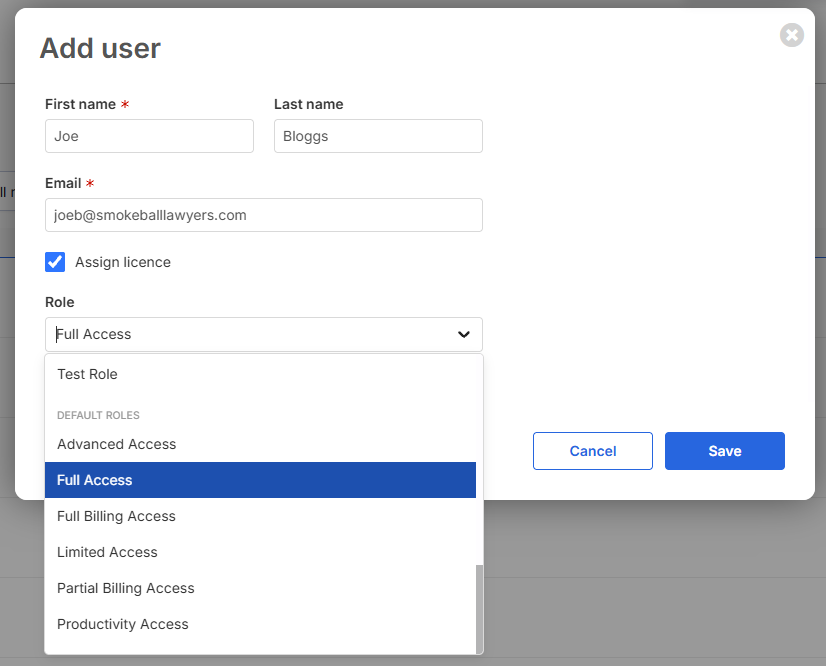Close the Add user dialog
The height and width of the screenshot is (666, 826).
791,35
